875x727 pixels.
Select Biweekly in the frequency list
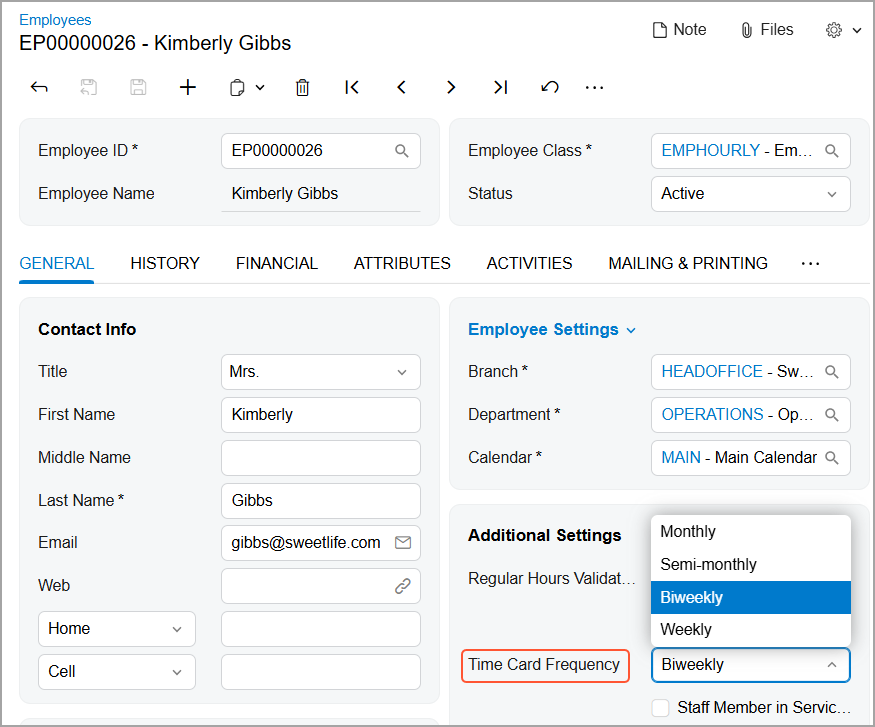coord(751,598)
